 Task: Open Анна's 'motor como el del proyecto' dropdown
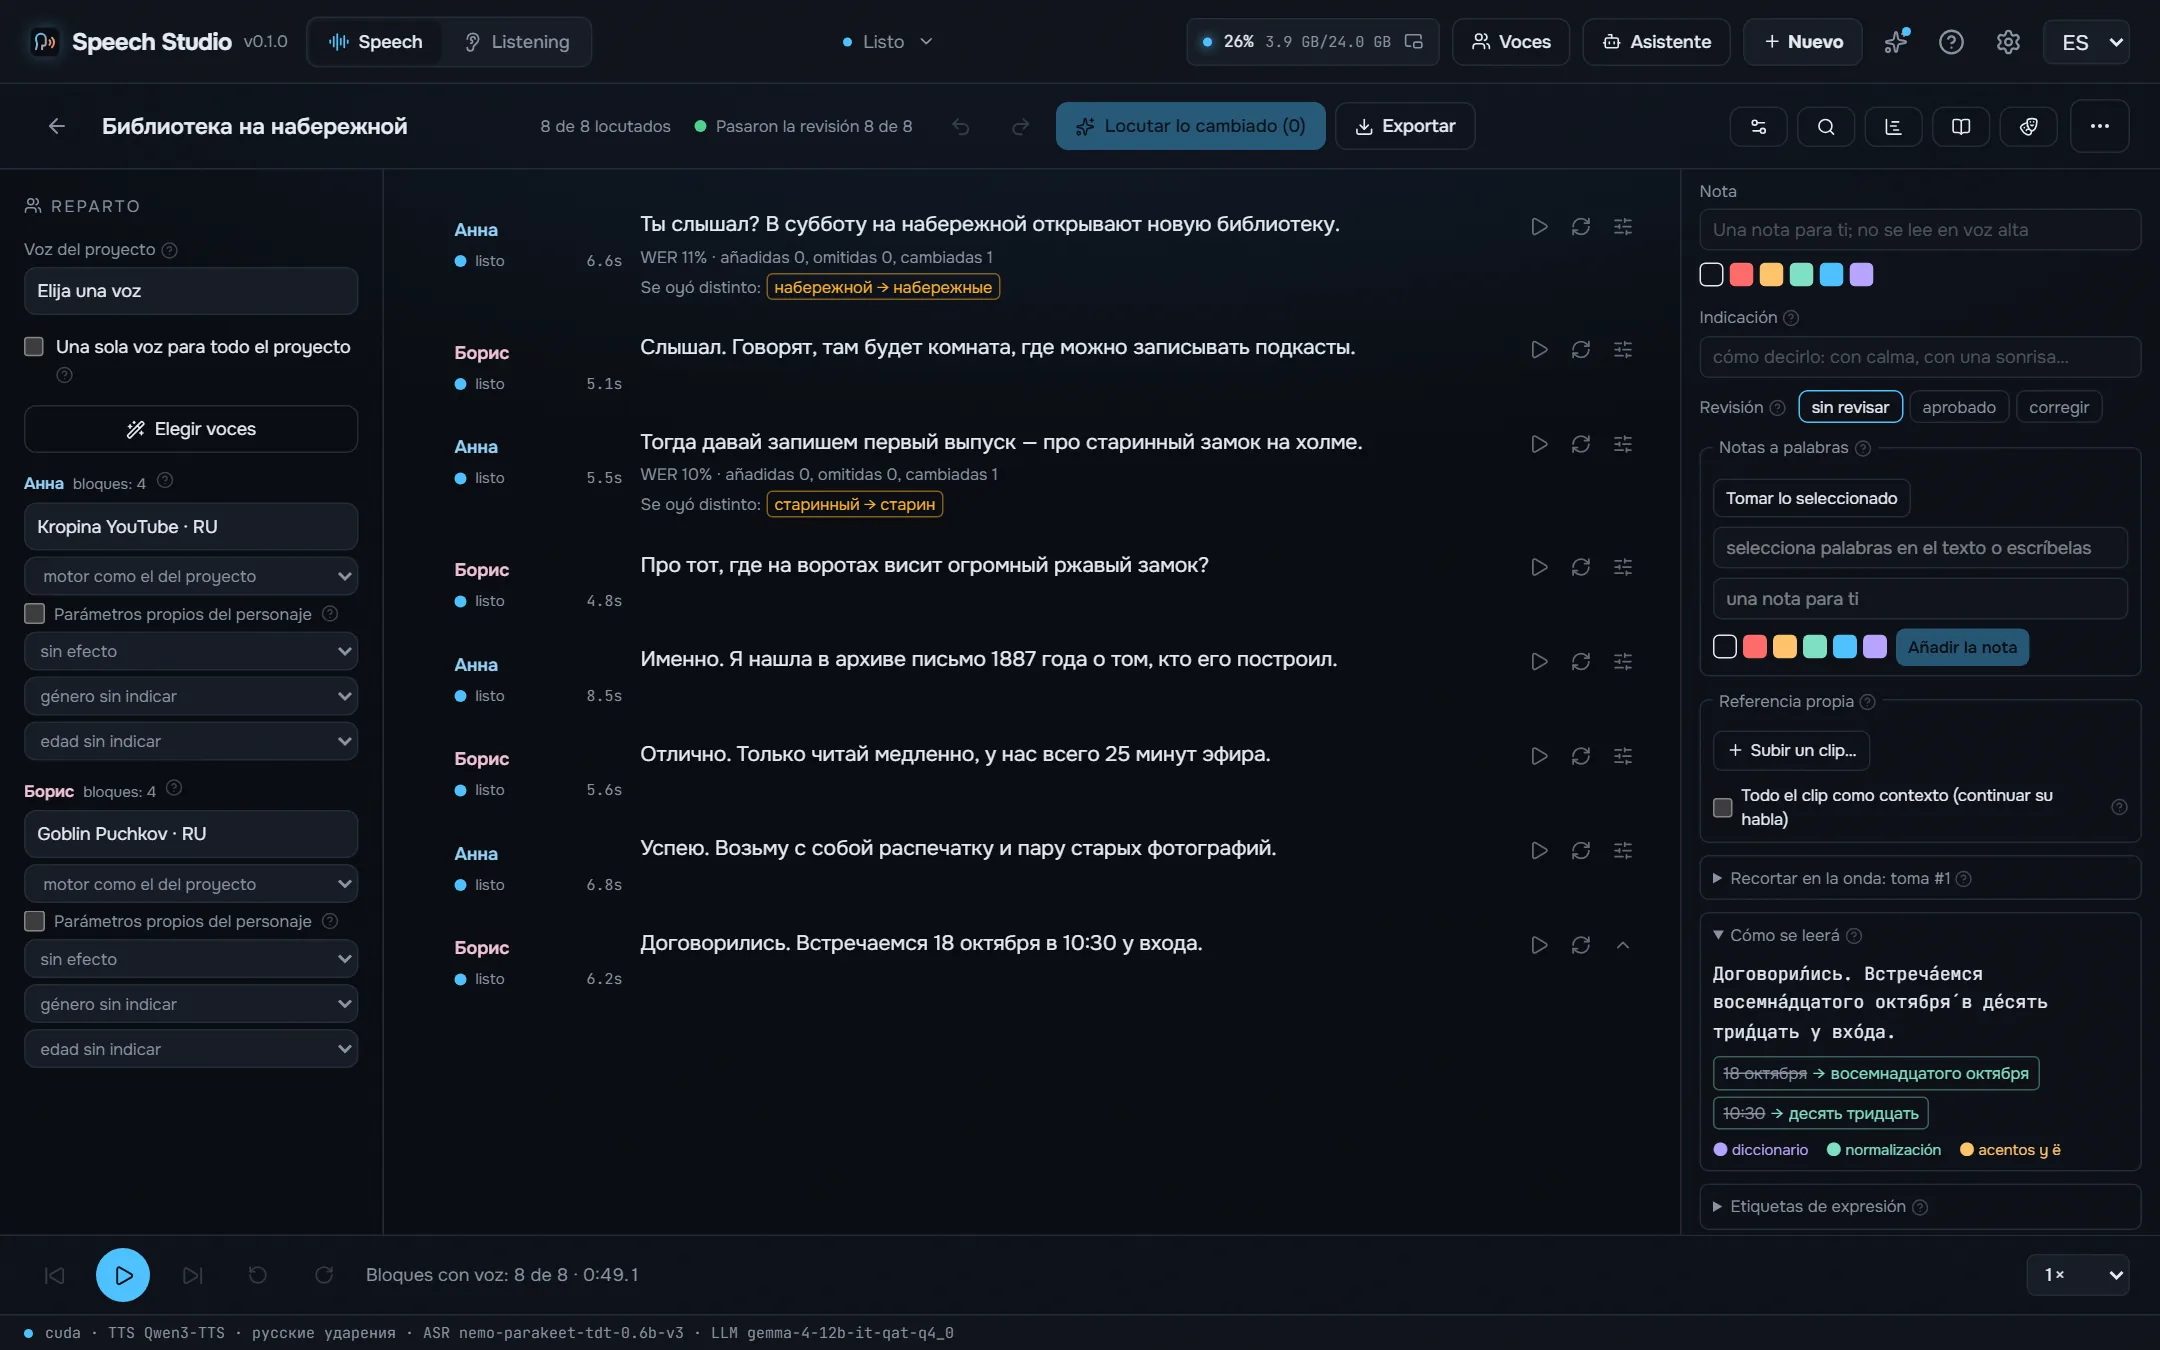(191, 576)
